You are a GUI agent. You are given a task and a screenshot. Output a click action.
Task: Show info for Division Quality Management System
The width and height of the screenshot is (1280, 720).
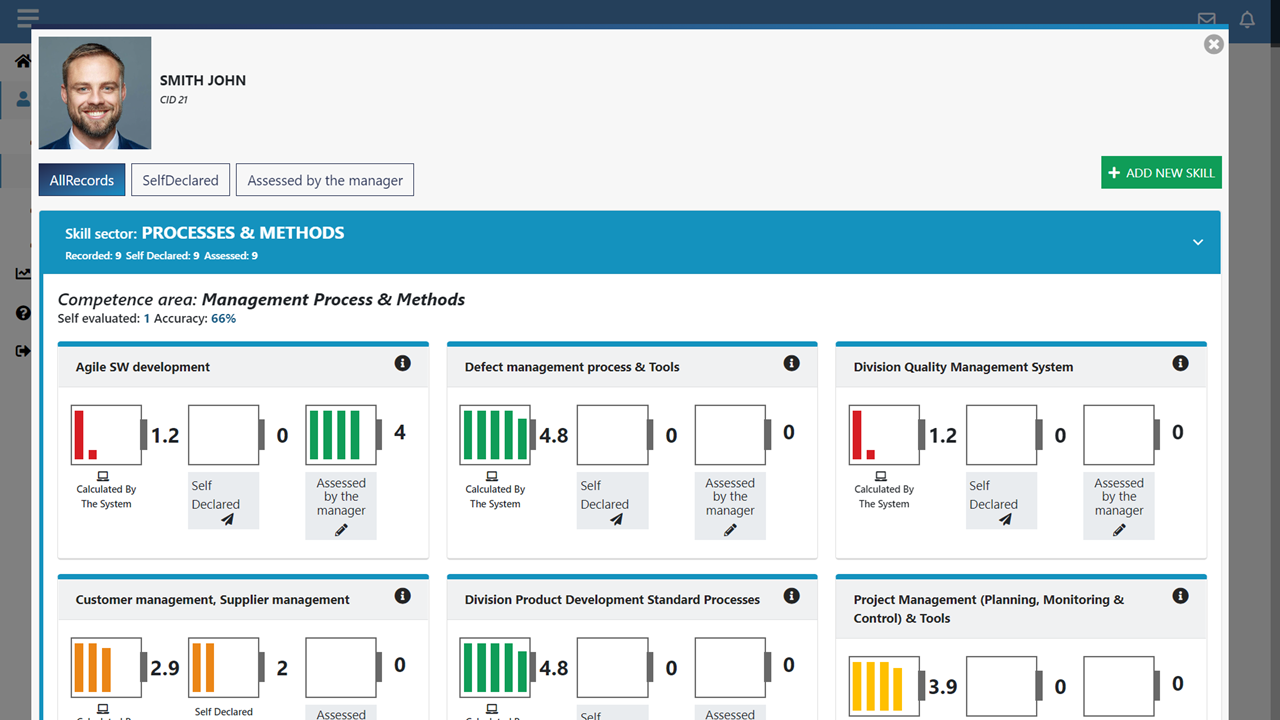click(1181, 363)
